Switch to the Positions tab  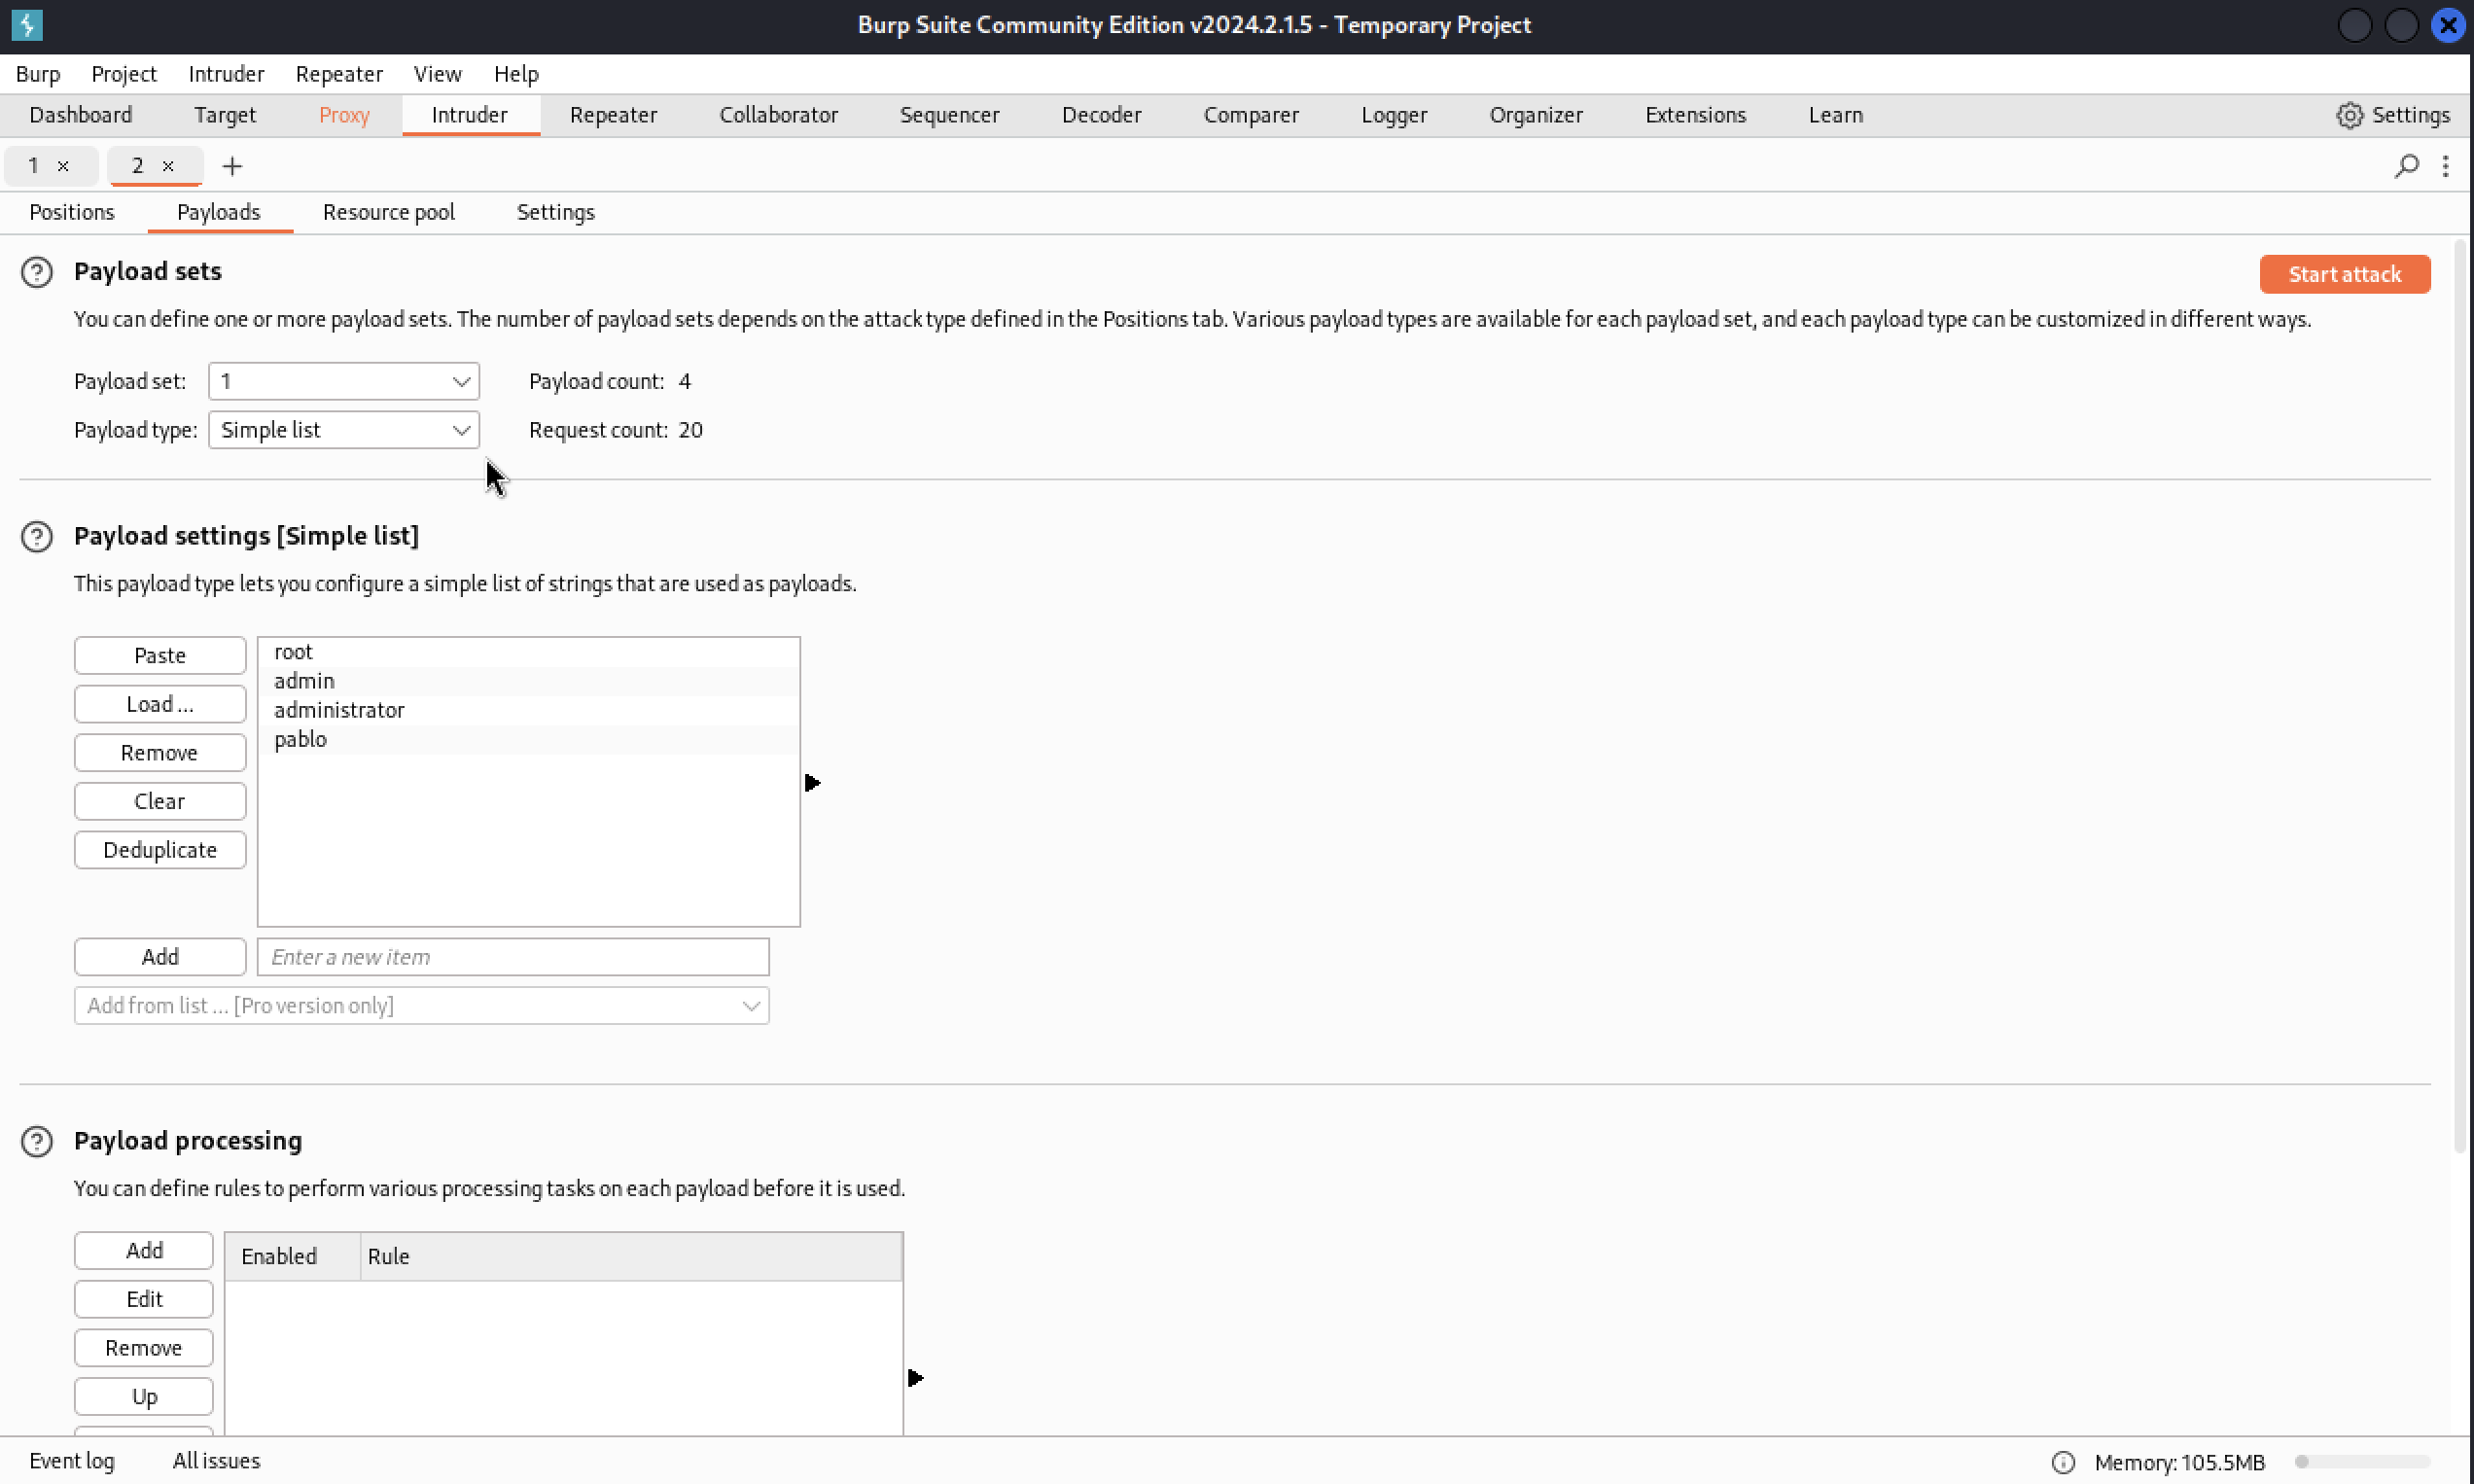71,212
